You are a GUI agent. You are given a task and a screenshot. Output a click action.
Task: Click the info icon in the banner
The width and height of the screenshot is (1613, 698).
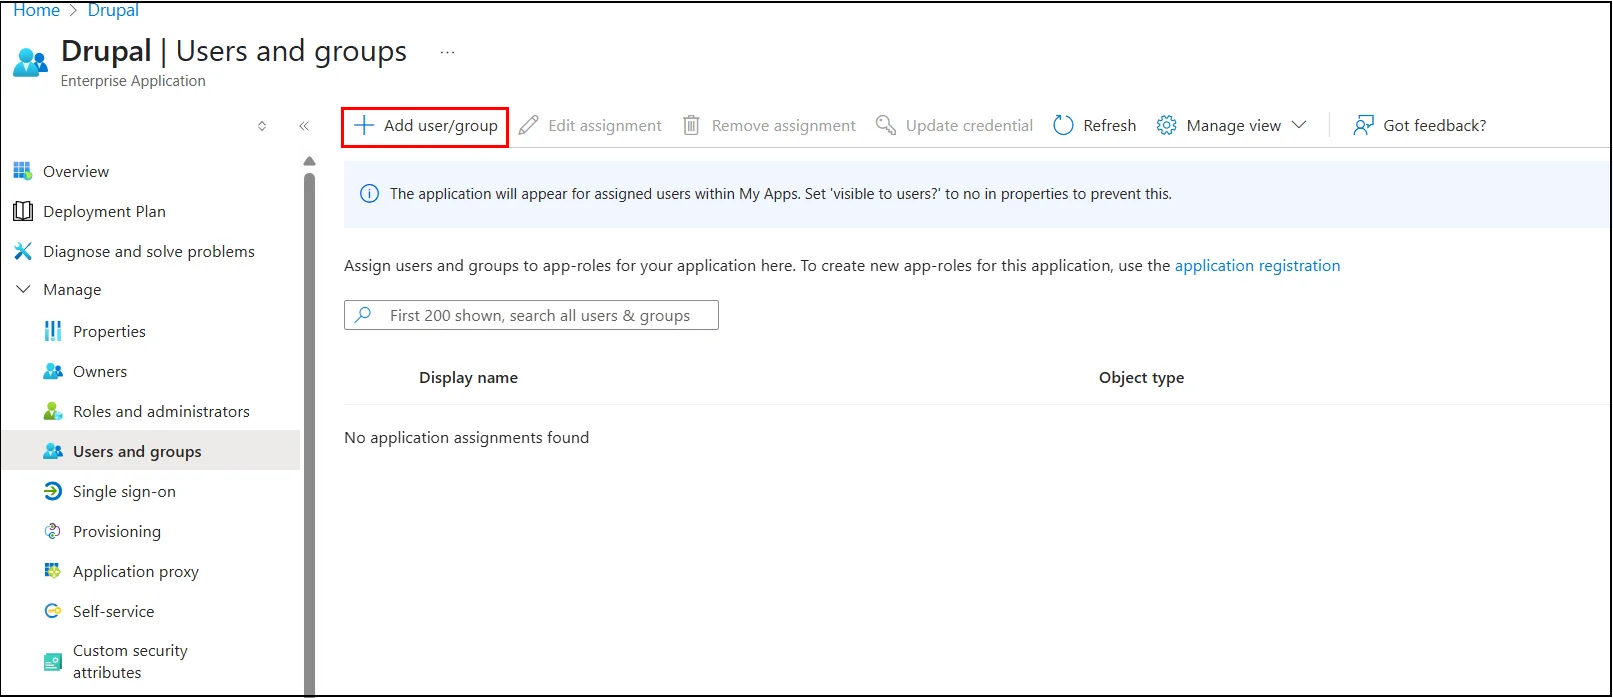click(369, 194)
